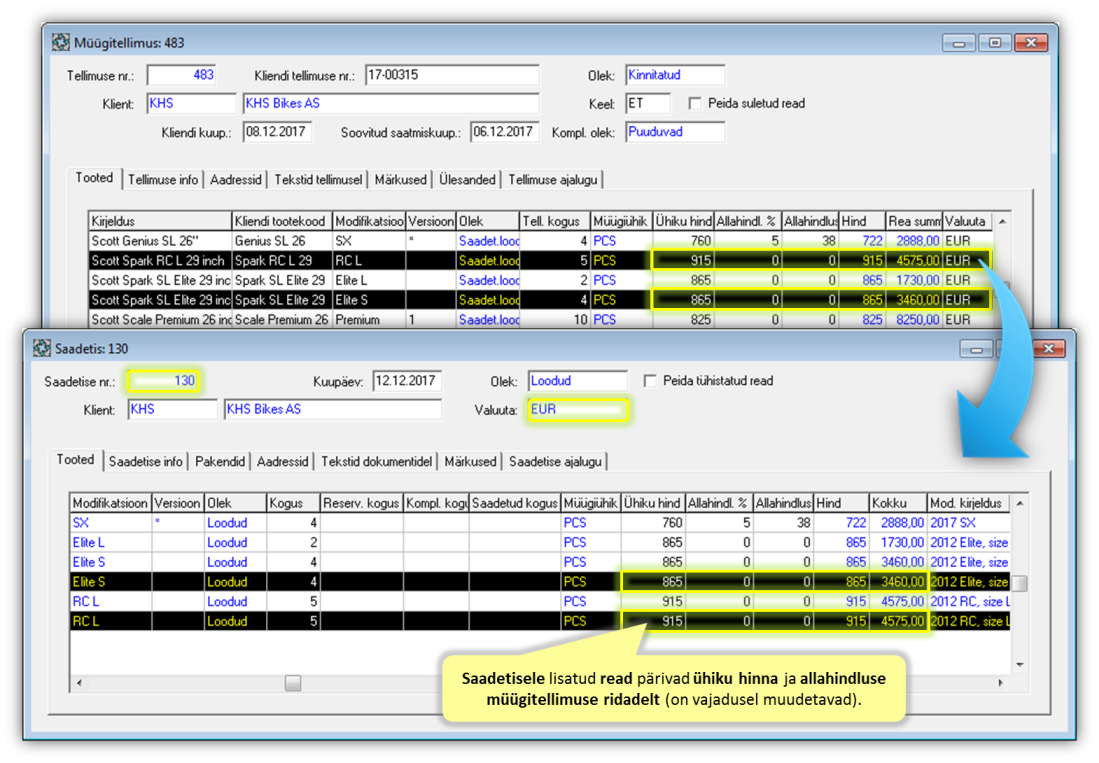Viewport: 1099px width, 763px height.
Task: Open the Tellimuse ajalugu tab
Action: pos(552,180)
